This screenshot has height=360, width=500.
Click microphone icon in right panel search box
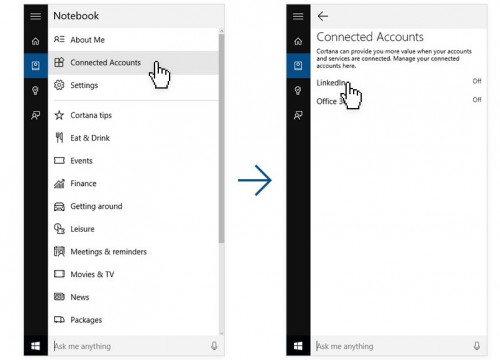(477, 346)
